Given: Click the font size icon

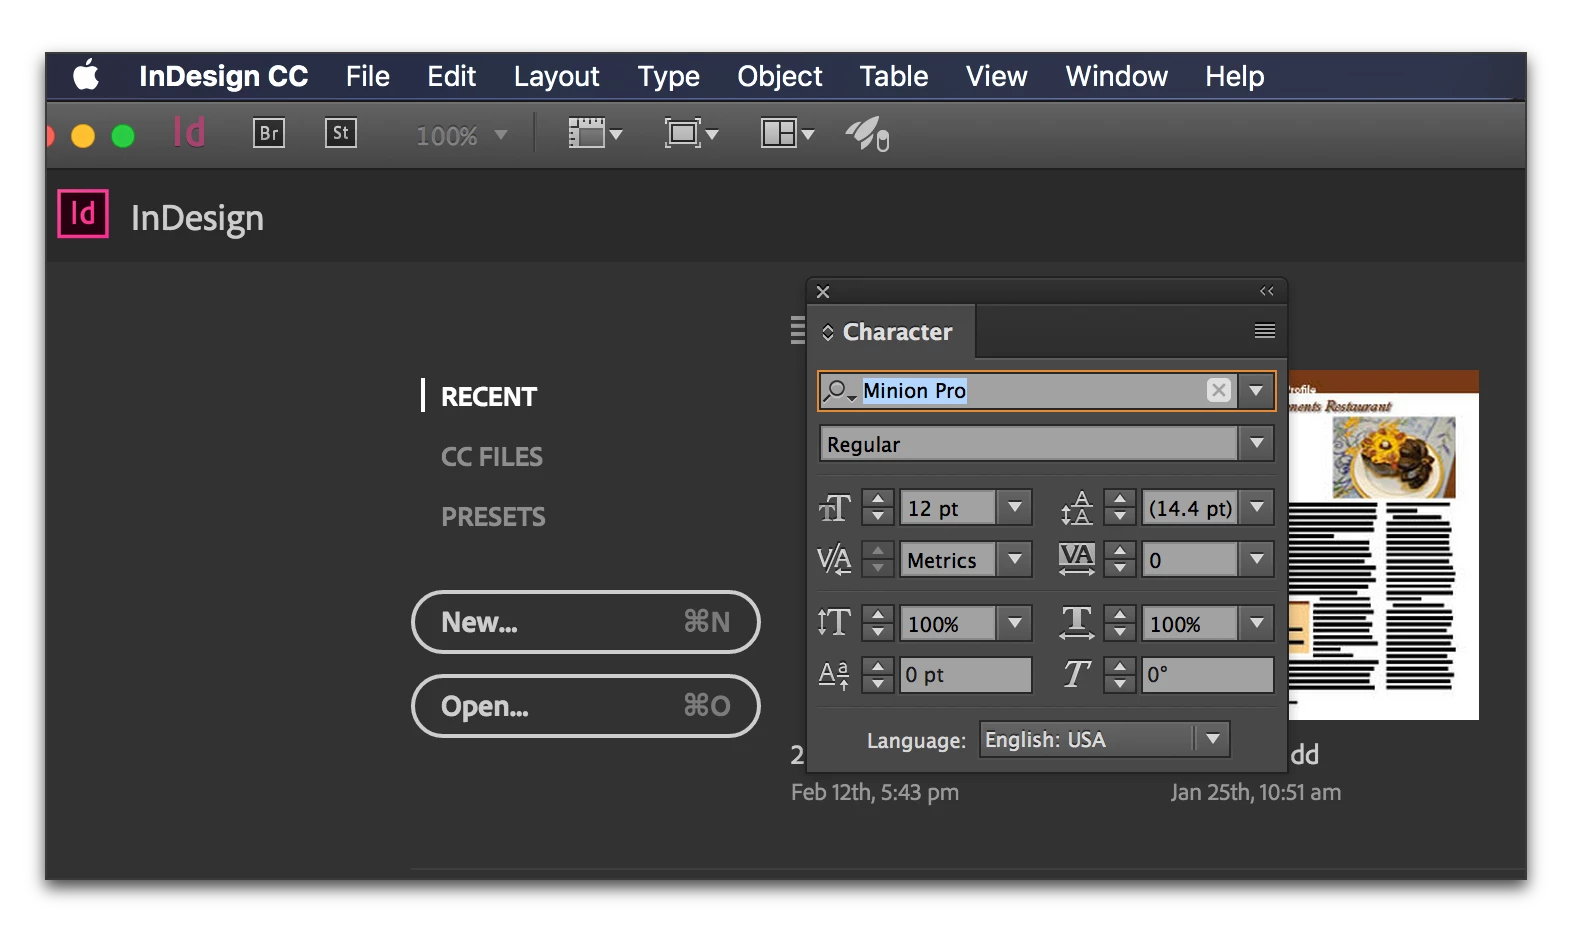Looking at the screenshot, I should point(835,508).
